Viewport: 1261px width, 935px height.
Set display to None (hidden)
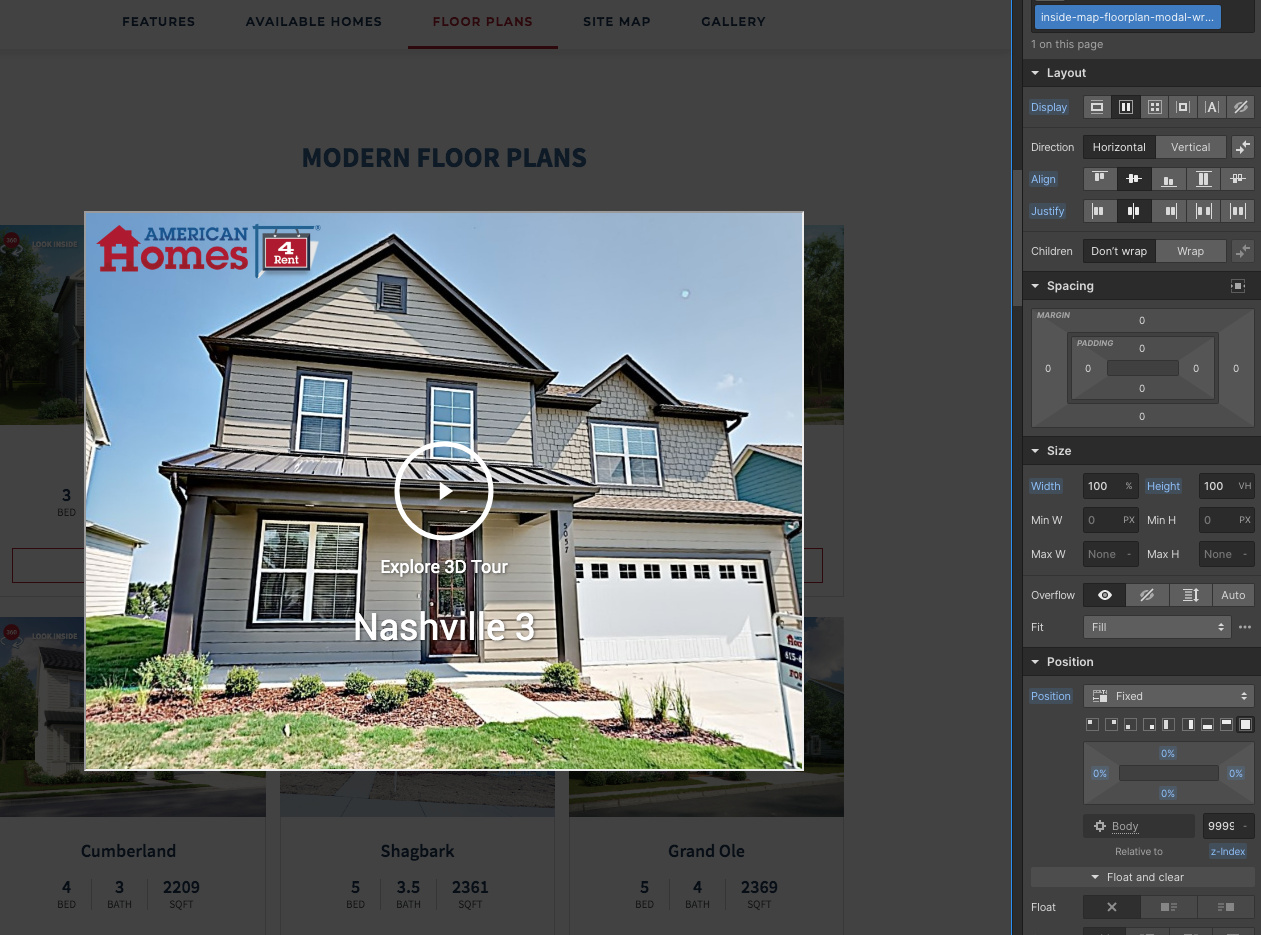coord(1240,107)
